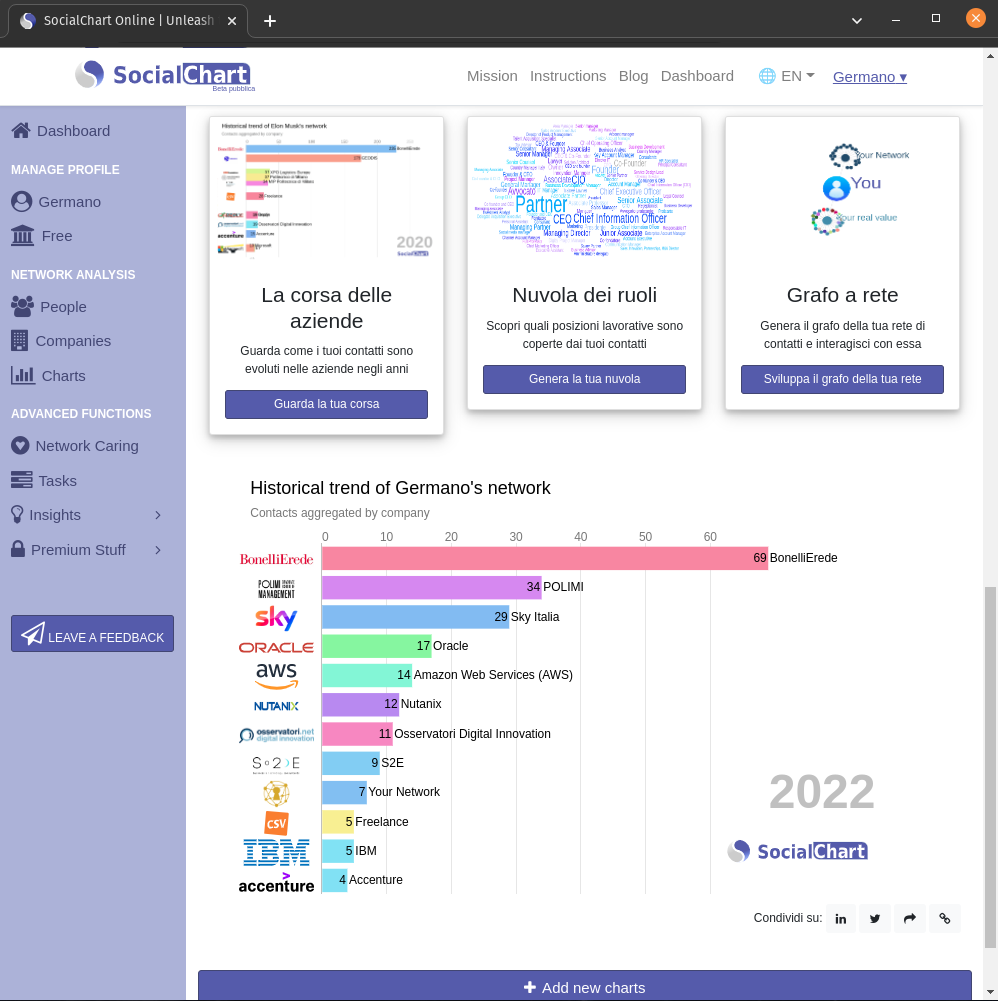Image resolution: width=998 pixels, height=1001 pixels.
Task: Select the Free plan bank icon
Action: click(22, 236)
